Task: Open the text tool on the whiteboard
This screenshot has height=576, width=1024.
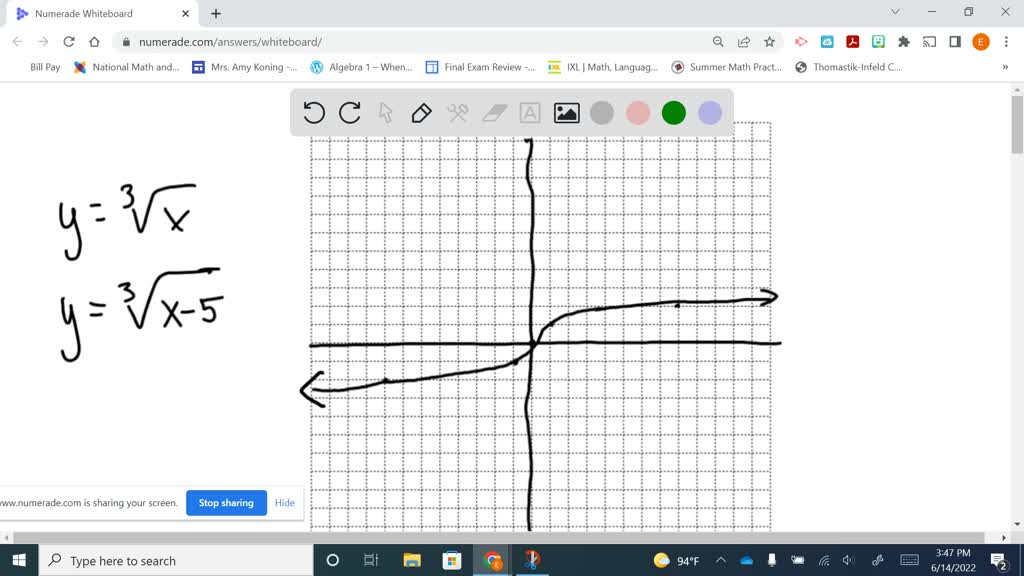Action: (529, 113)
